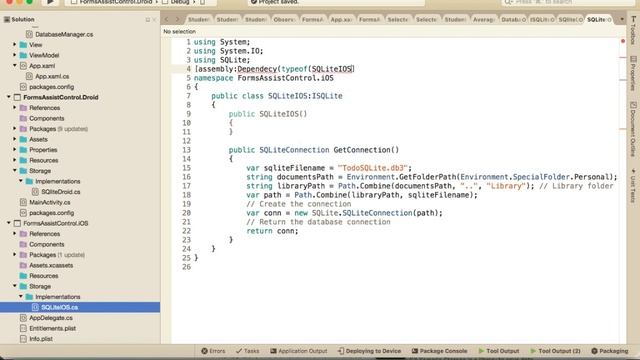
Task: Click on the "TodoSQLite.db3" string literal
Action: (x=373, y=168)
